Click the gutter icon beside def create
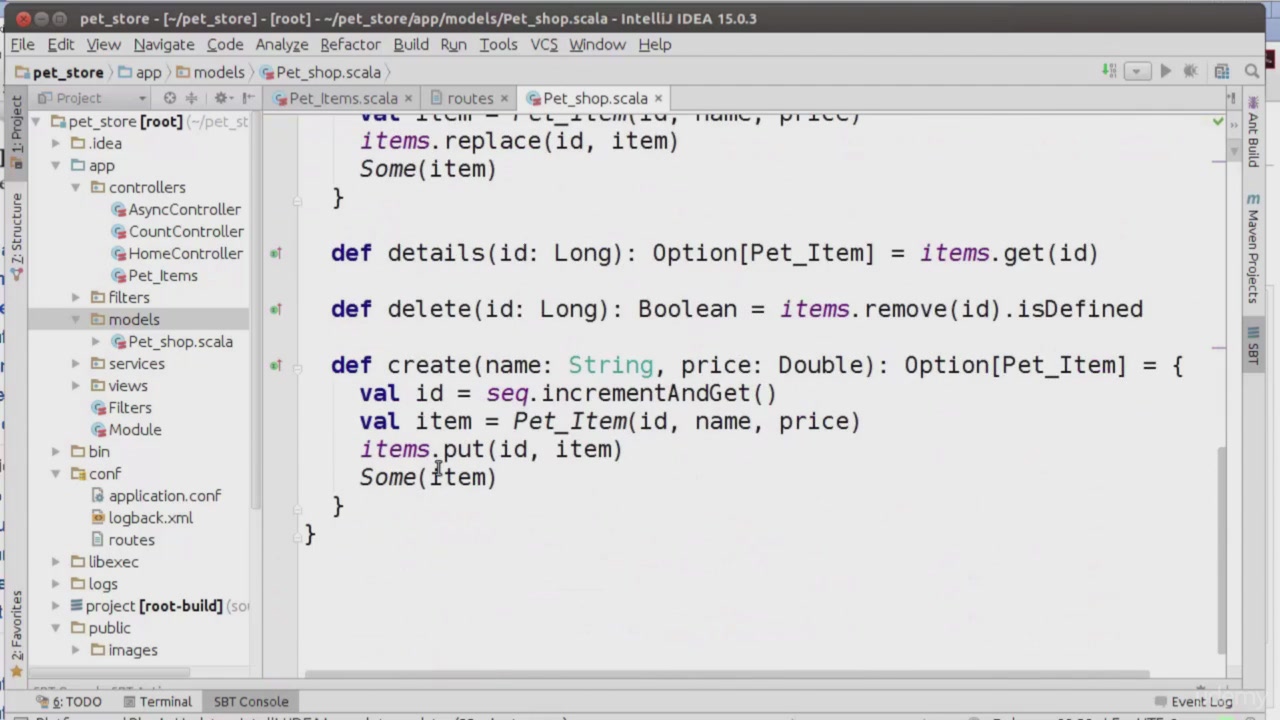1280x720 pixels. 275,365
